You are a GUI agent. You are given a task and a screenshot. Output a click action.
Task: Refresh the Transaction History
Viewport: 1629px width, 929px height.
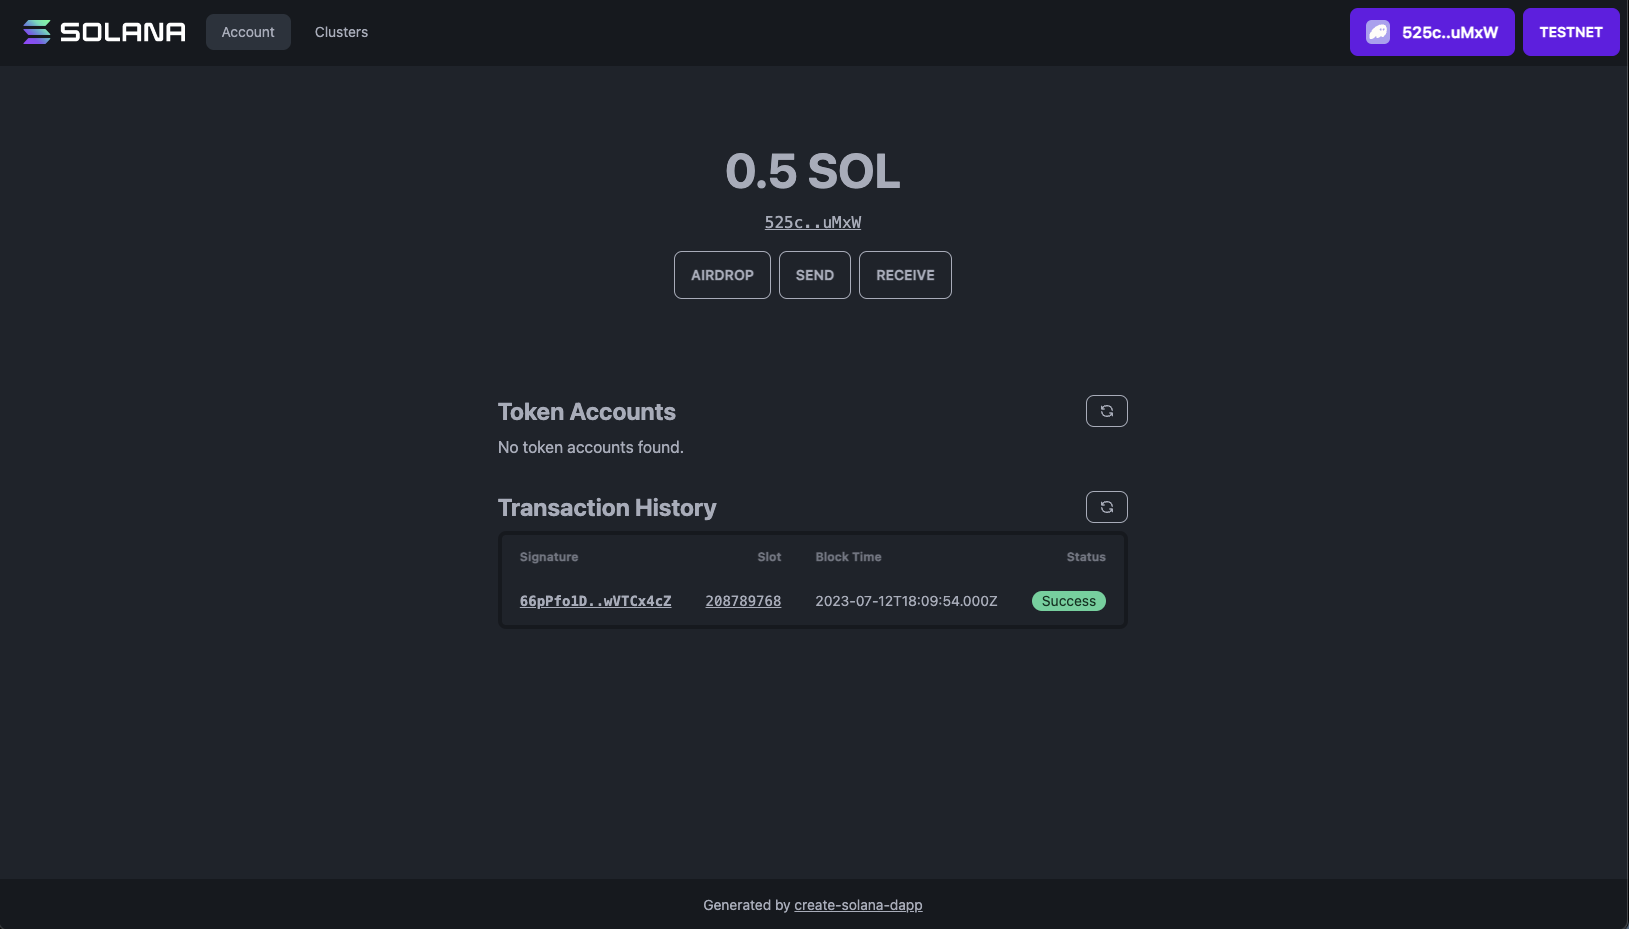tap(1106, 507)
